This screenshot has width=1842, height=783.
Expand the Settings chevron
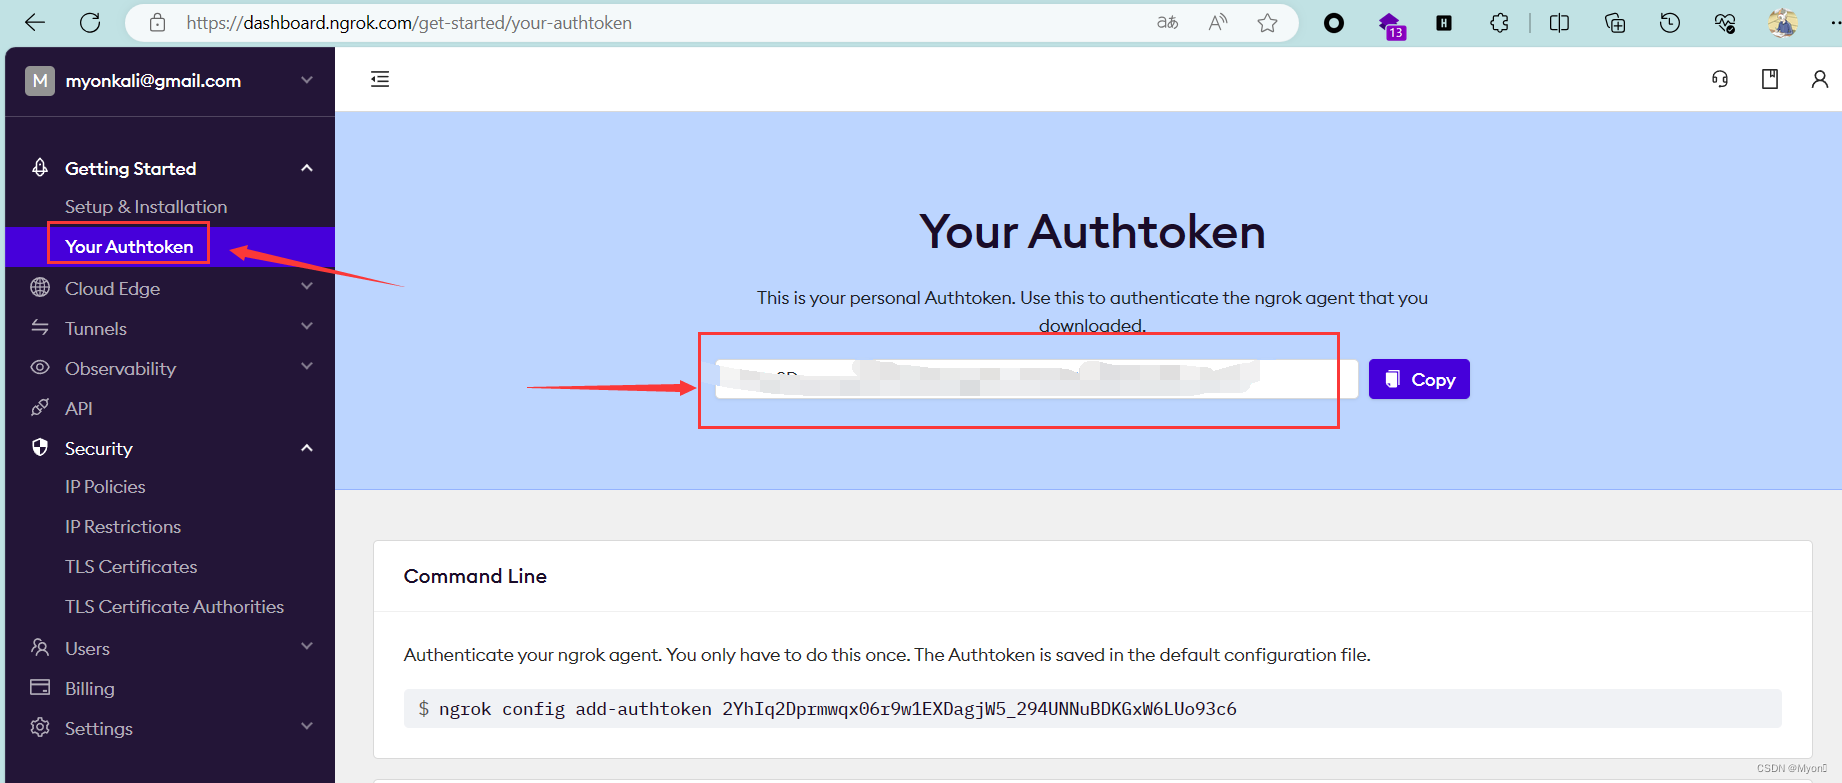[307, 727]
